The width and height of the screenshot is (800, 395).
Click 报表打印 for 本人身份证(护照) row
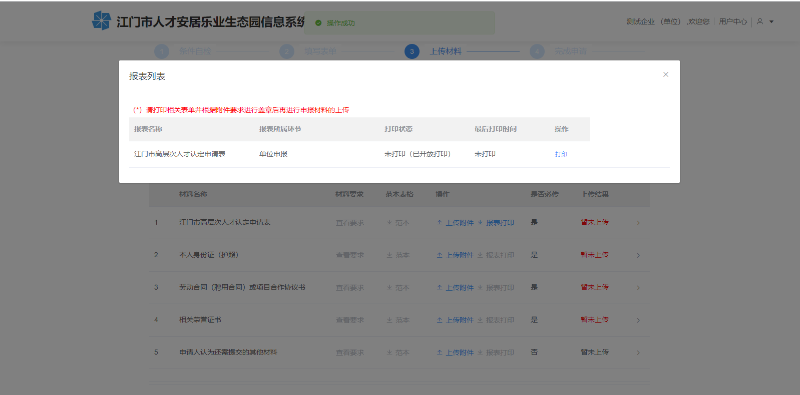[495, 255]
